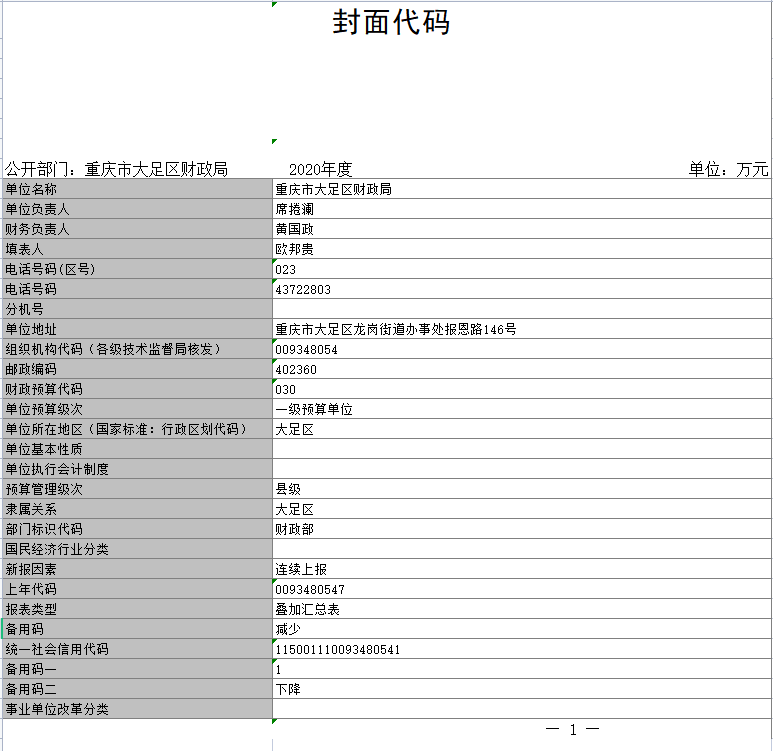Click the '公开部门:重庆市大足区财政局' header text

coord(116,169)
